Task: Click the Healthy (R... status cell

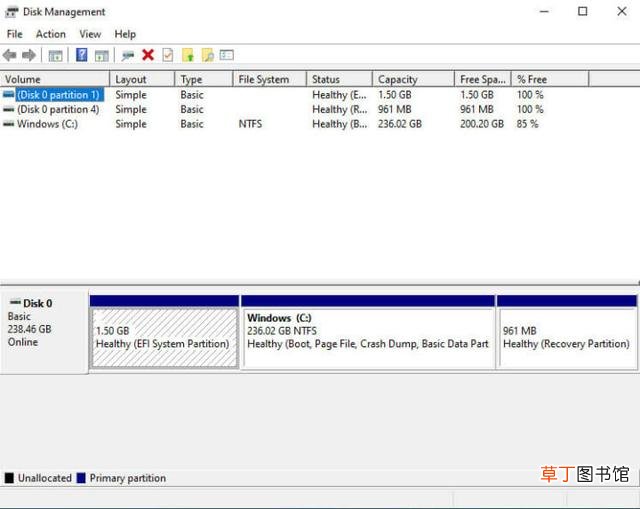Action: point(339,109)
